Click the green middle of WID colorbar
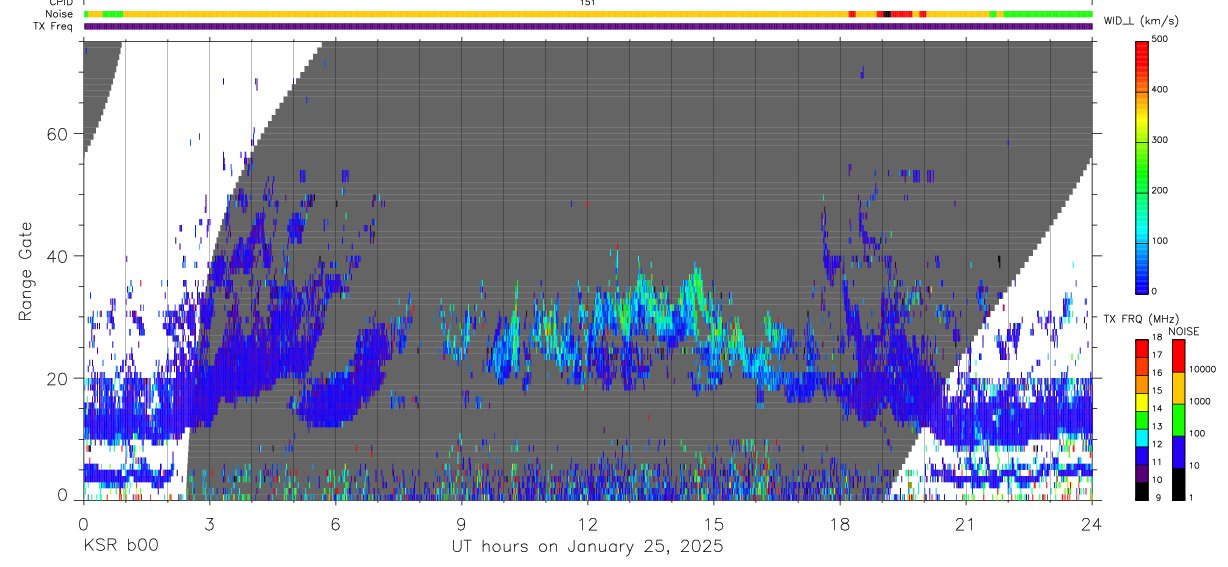1228x567 pixels. pyautogui.click(x=1142, y=165)
